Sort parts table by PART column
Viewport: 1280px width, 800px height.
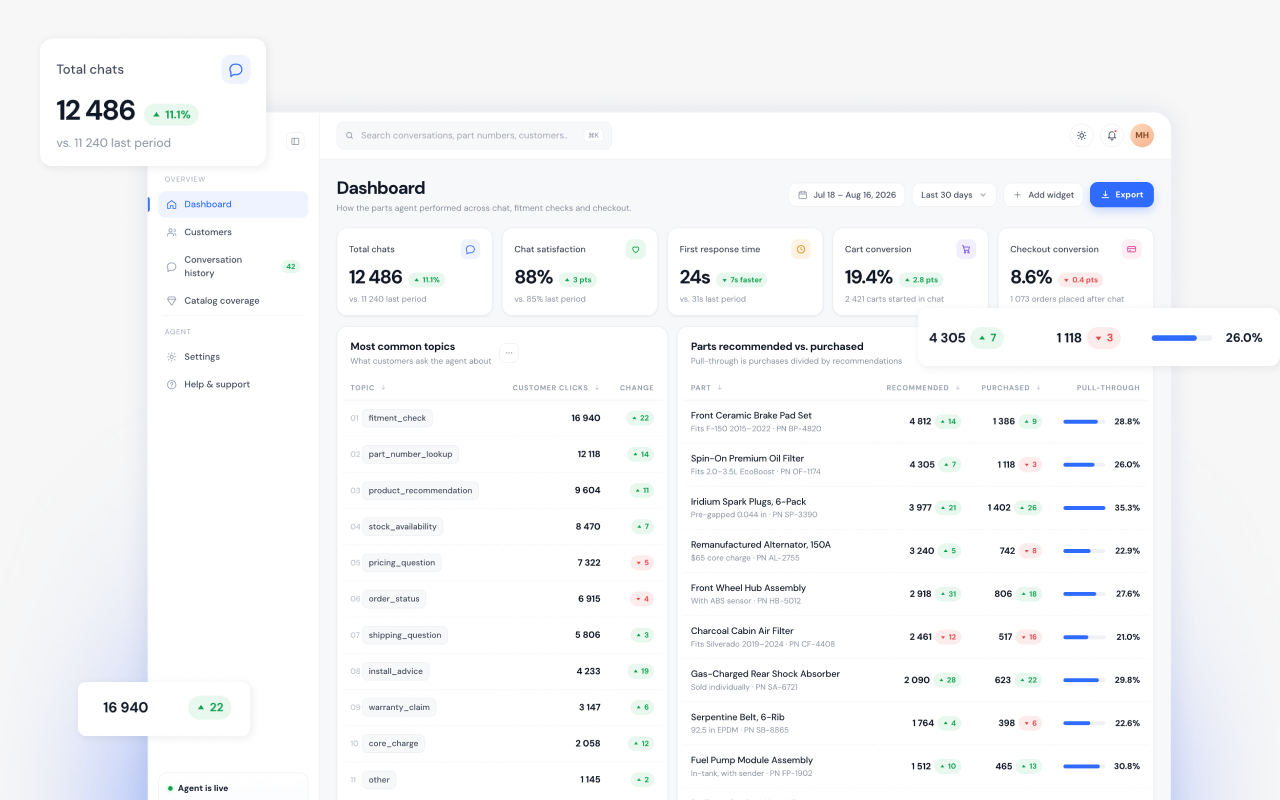(x=706, y=388)
